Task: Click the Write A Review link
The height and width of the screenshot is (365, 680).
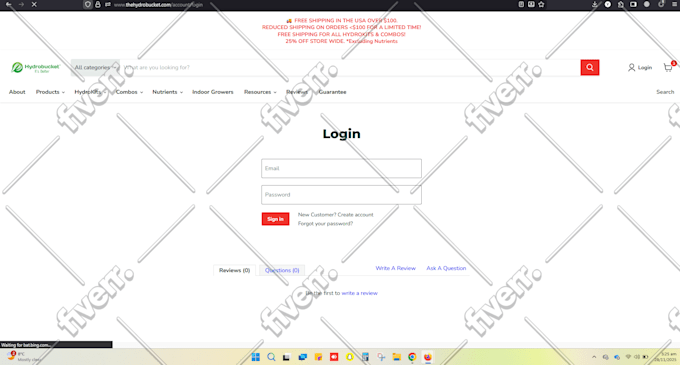Action: point(396,268)
